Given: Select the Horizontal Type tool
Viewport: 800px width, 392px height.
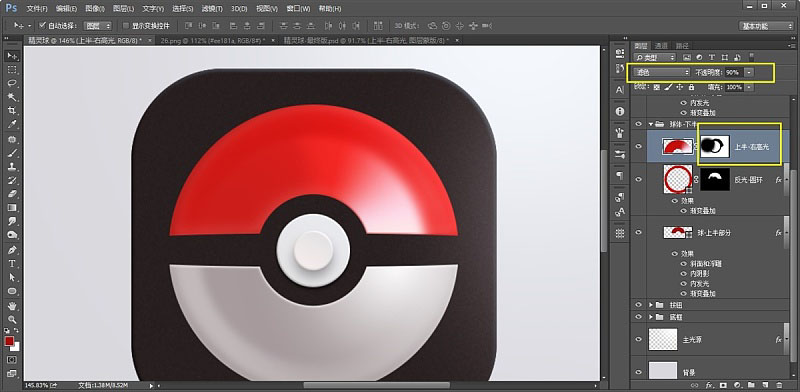Looking at the screenshot, I should tap(12, 264).
